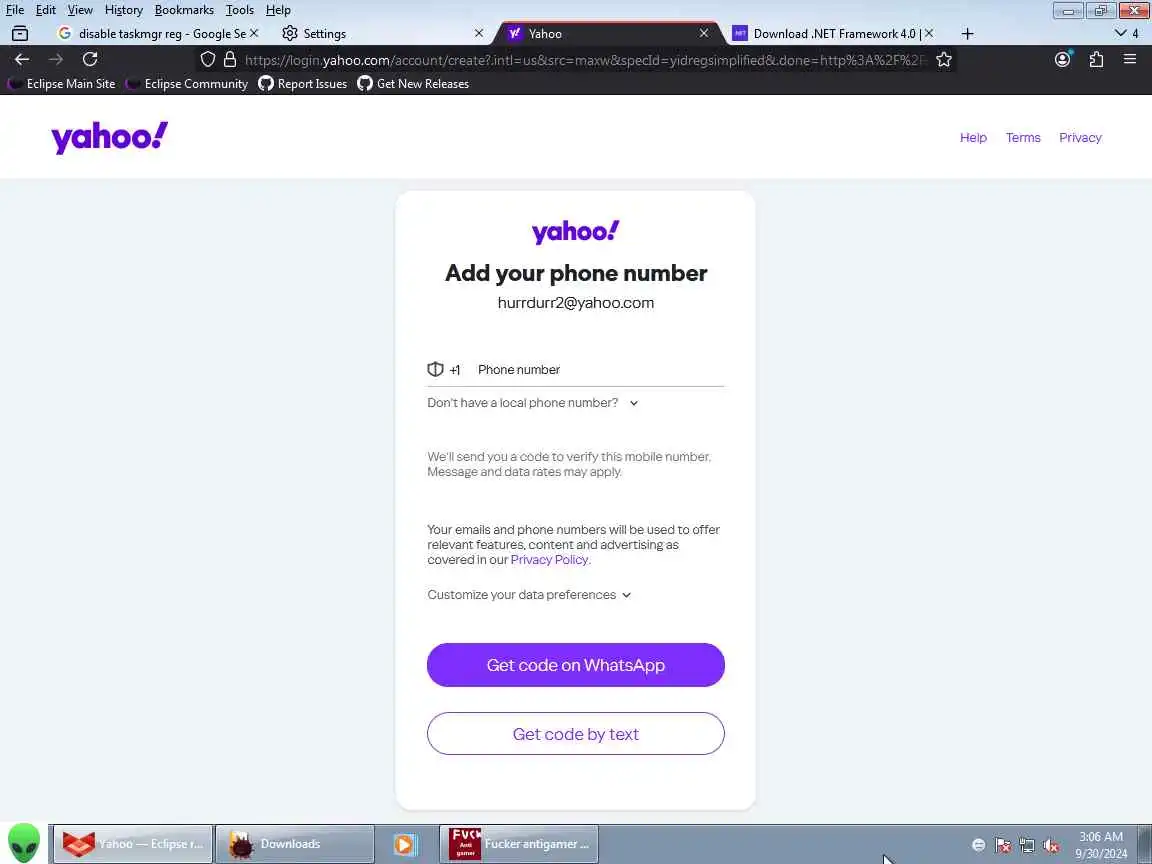Click Get code on WhatsApp button

pos(575,665)
